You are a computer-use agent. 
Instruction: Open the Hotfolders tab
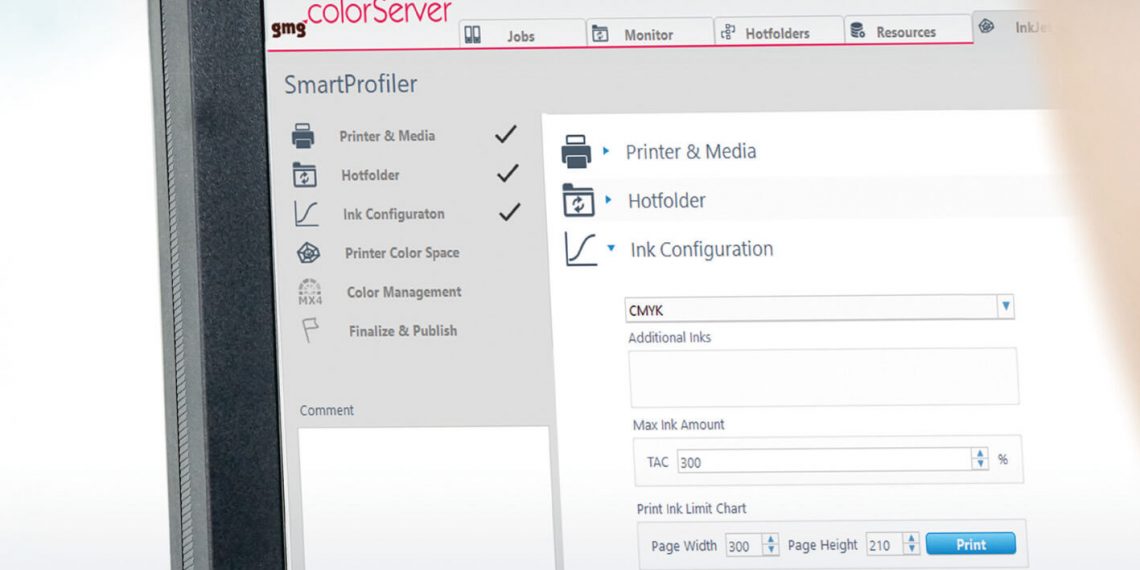(x=778, y=31)
